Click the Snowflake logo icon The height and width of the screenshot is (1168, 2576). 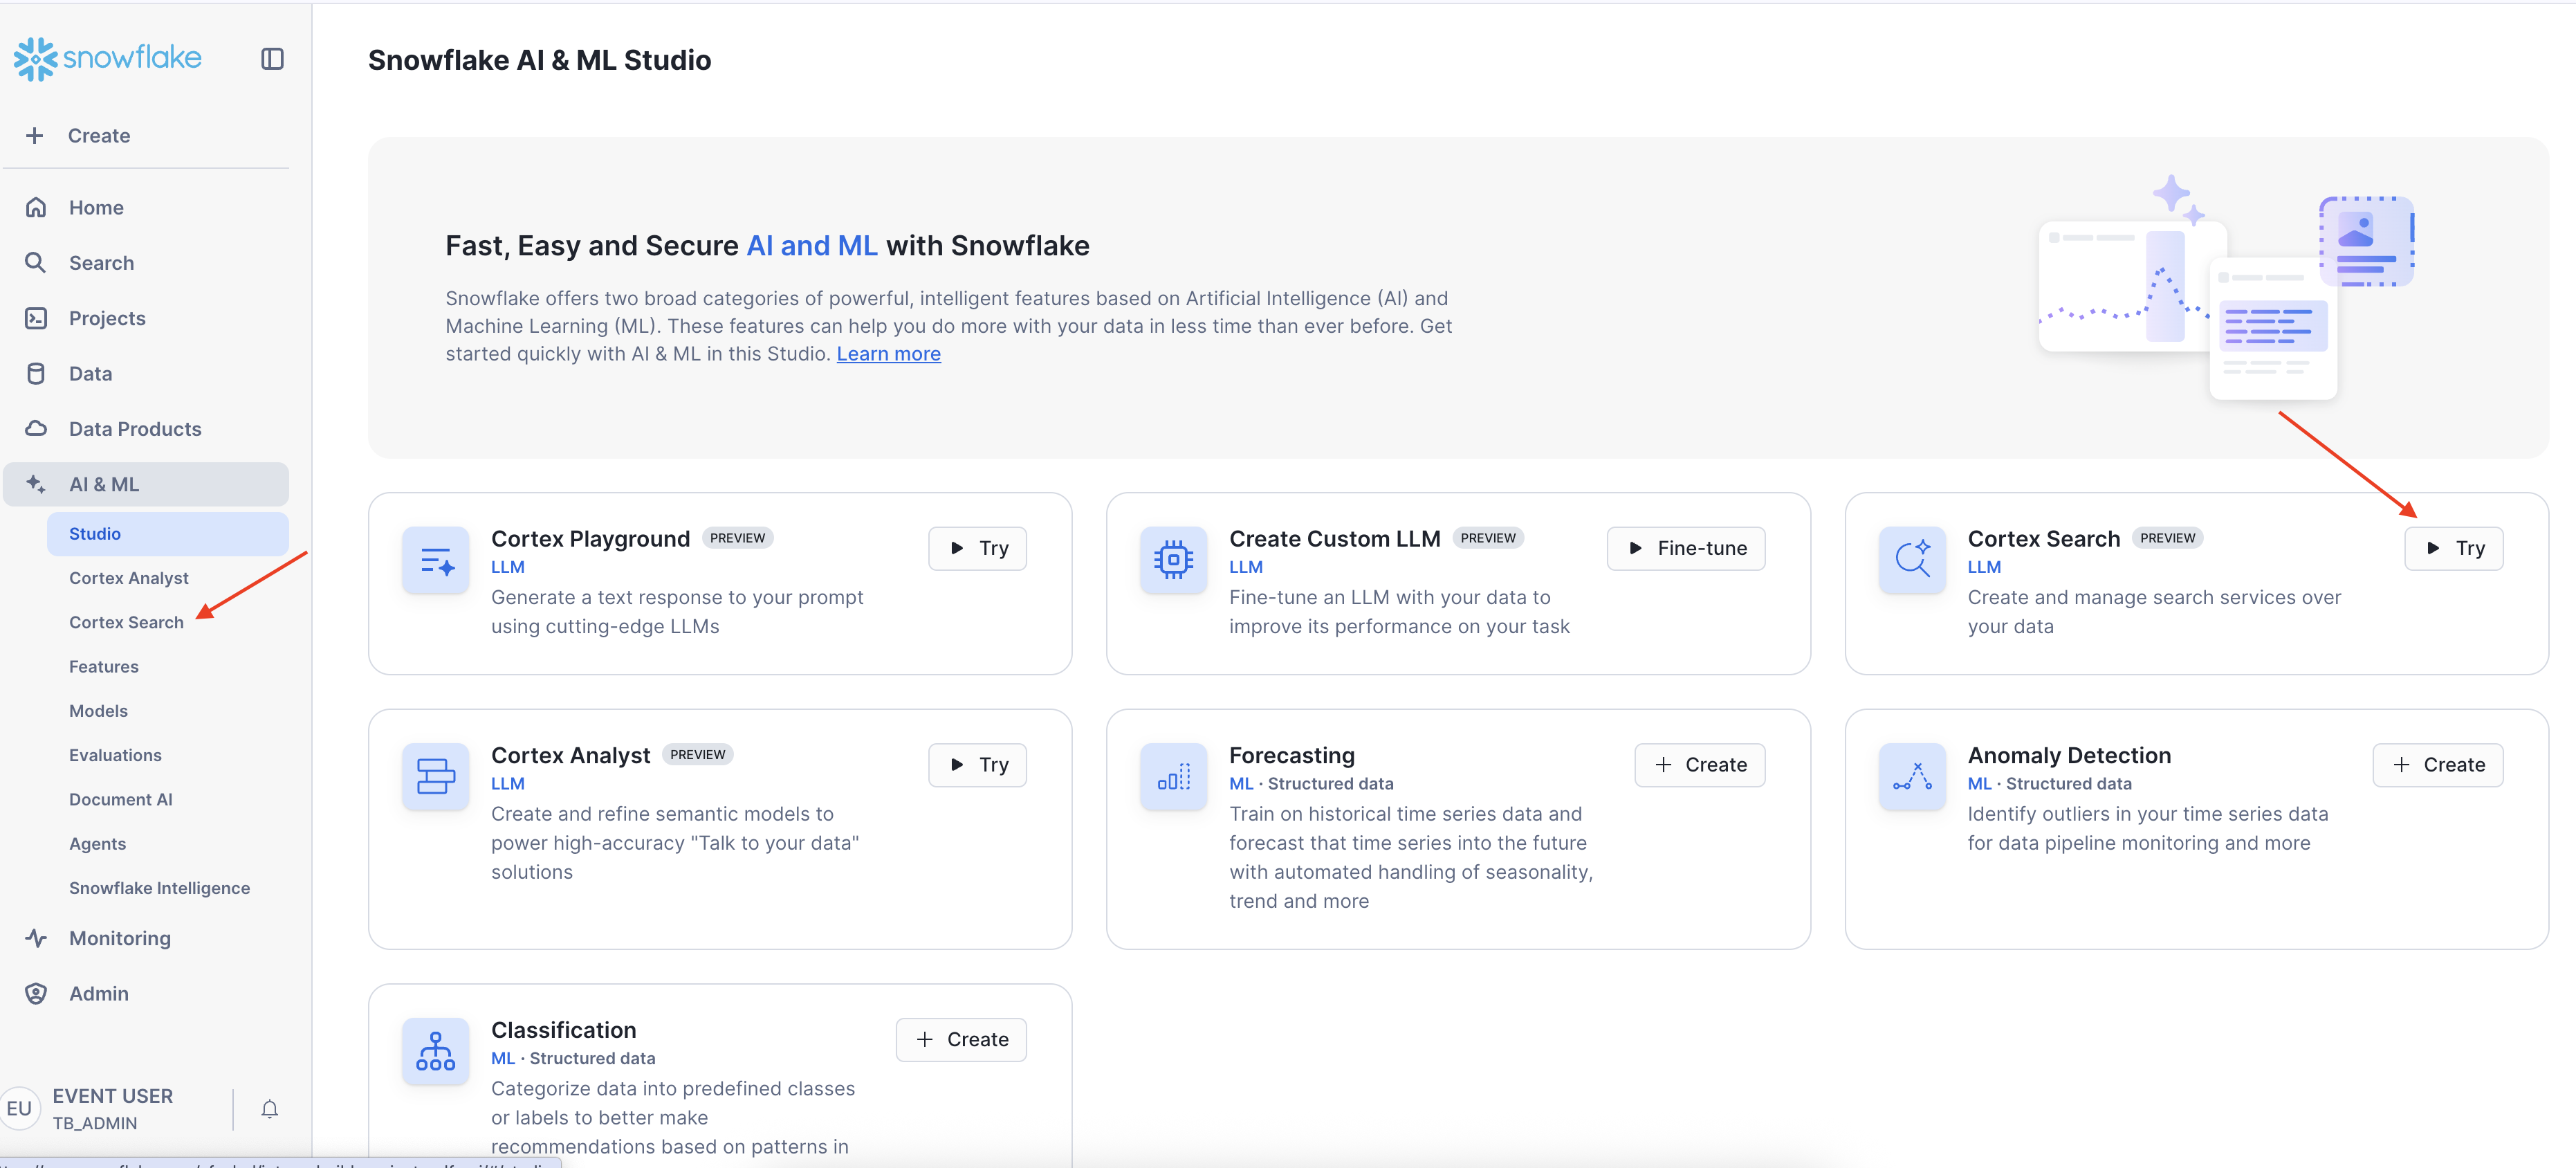pos(34,58)
